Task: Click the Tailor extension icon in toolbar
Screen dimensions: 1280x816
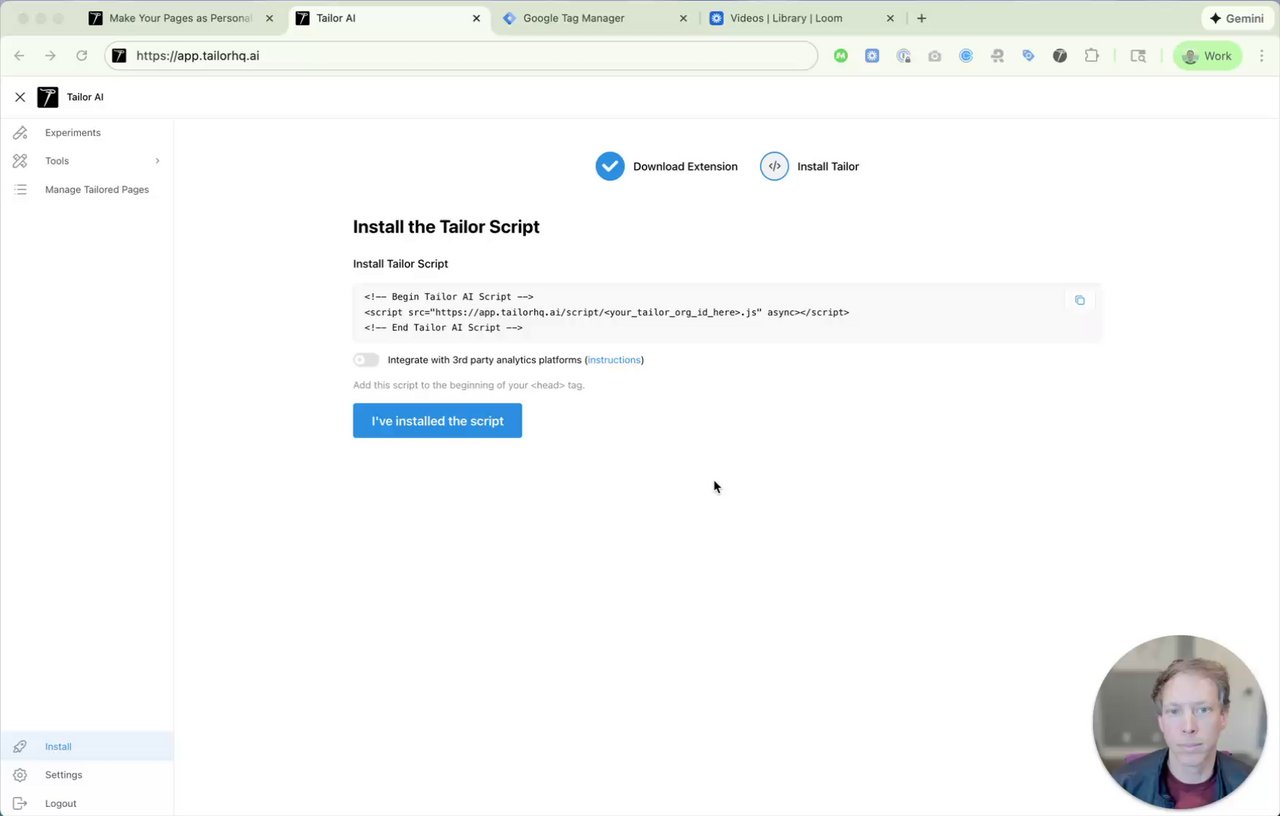Action: (1060, 56)
